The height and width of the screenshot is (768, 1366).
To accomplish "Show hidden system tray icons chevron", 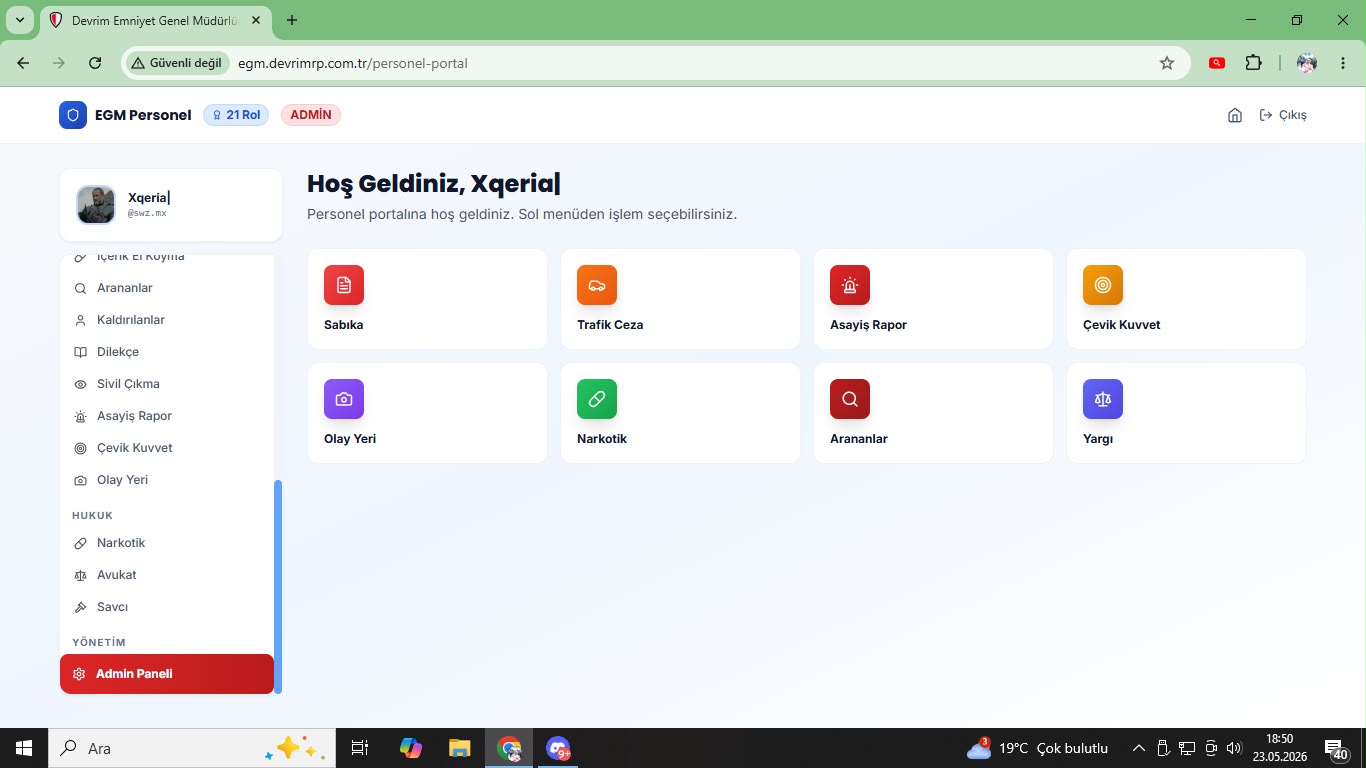I will 1138,748.
